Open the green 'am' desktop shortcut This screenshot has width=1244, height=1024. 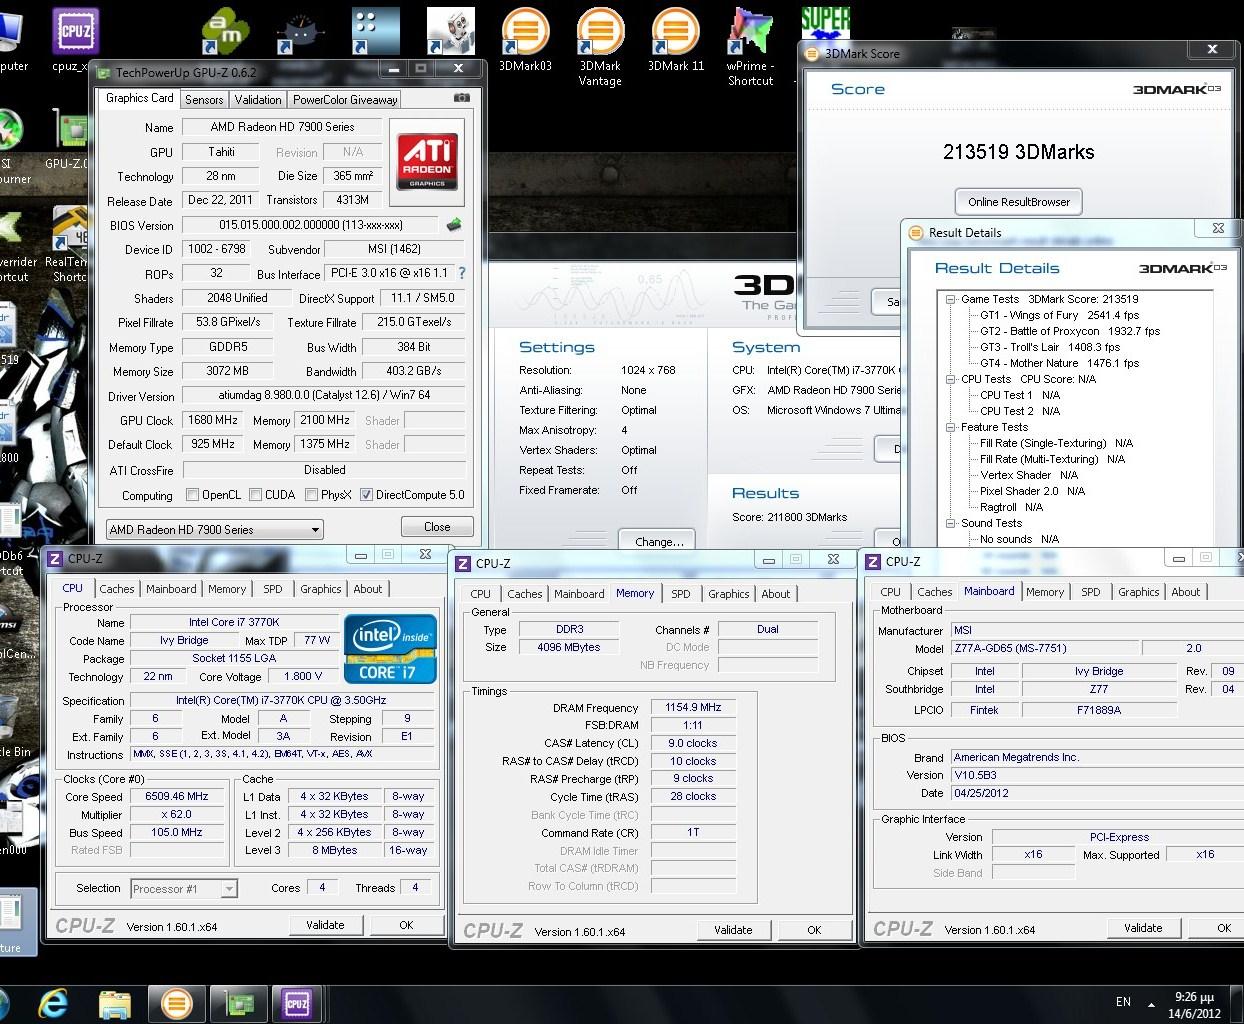click(x=225, y=31)
